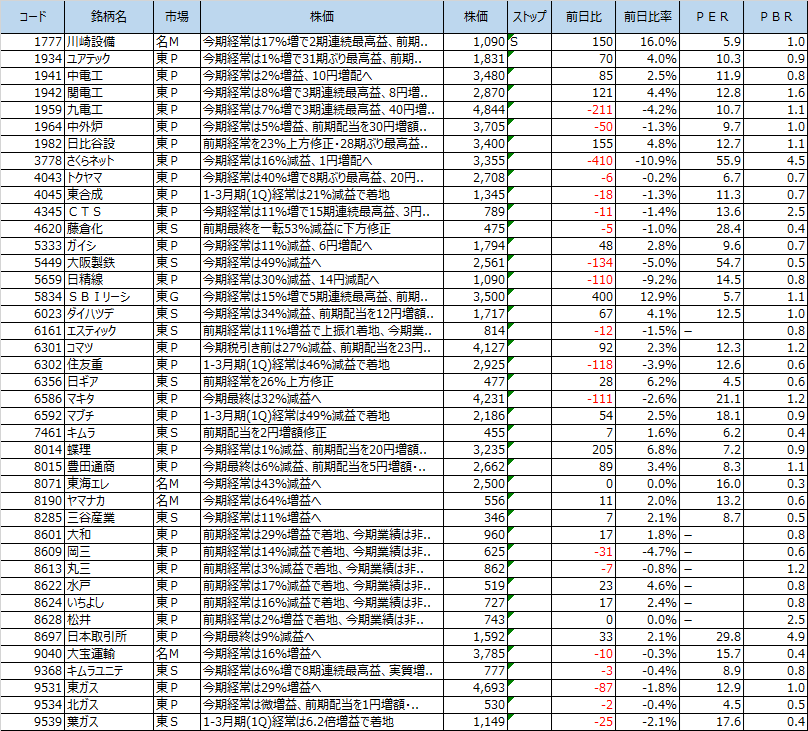
Task: Click price 1,149 in the code 9539 row
Action: point(475,722)
